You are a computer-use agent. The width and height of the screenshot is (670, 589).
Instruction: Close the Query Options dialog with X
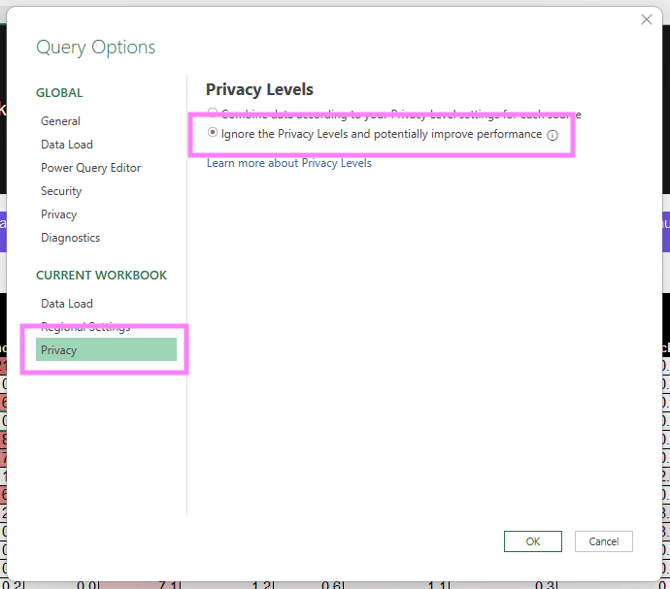click(x=646, y=19)
